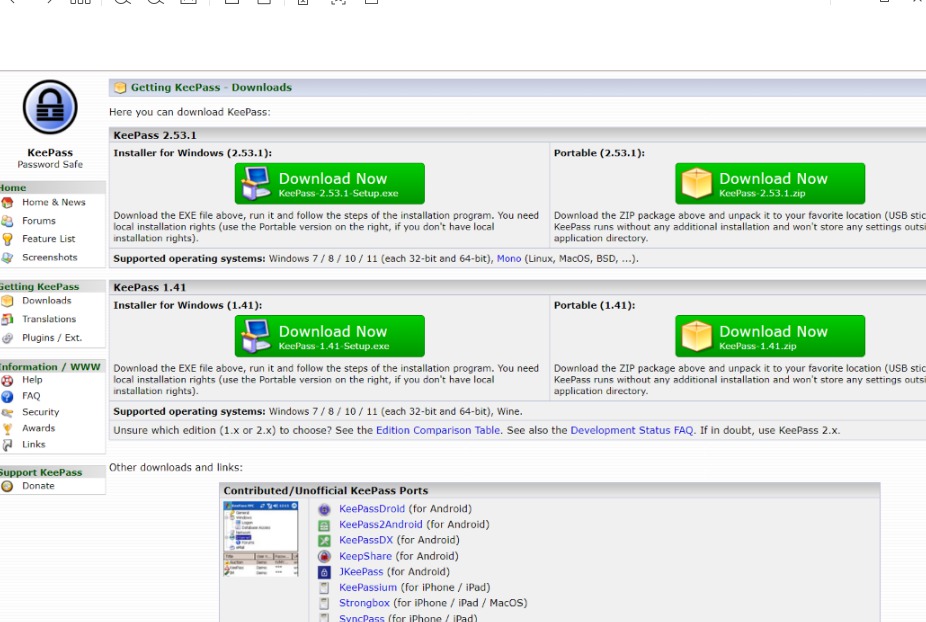Click the Translations icon in sidebar

7,319
